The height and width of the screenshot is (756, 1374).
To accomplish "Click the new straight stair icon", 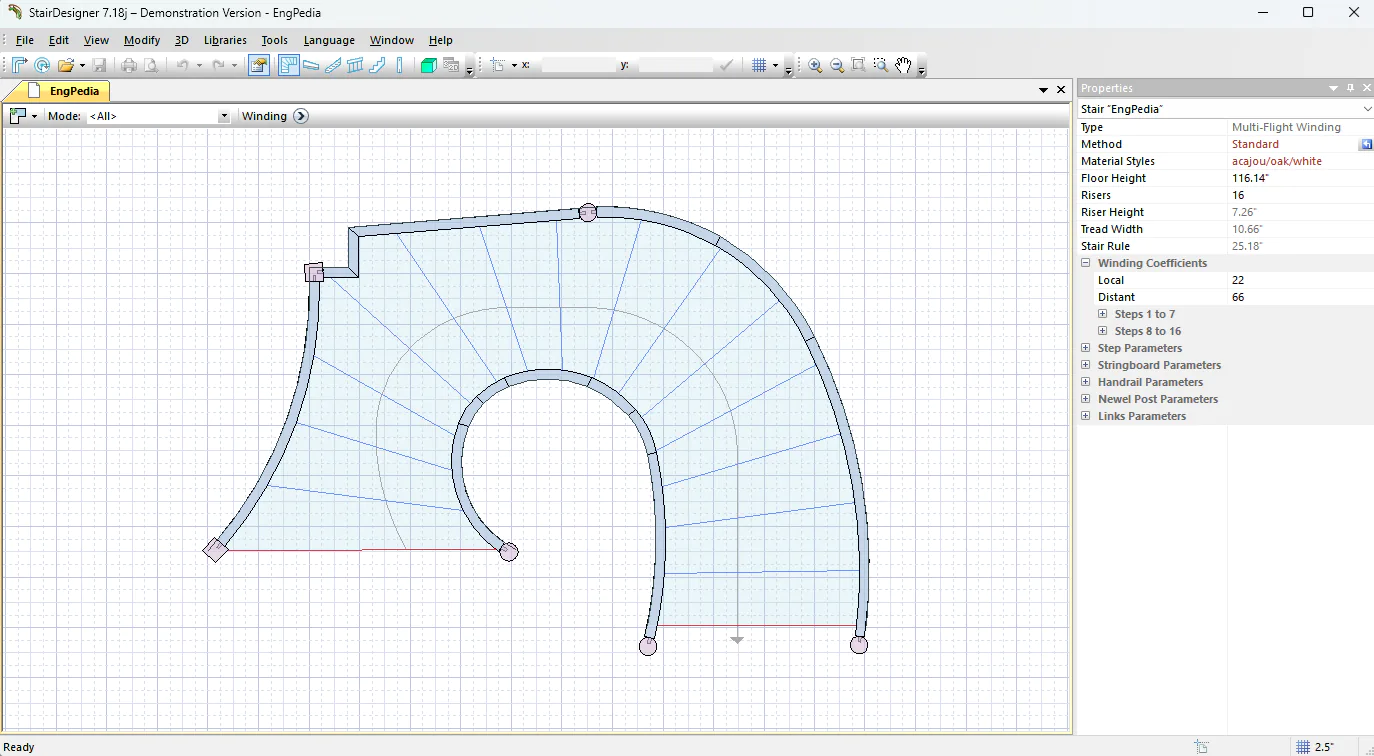I will click(x=20, y=65).
